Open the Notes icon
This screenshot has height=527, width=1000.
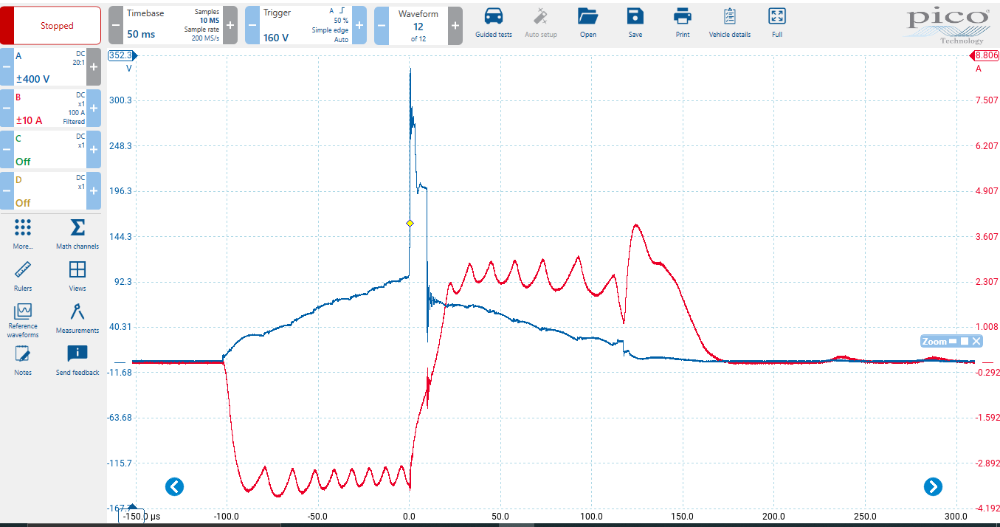coord(23,354)
